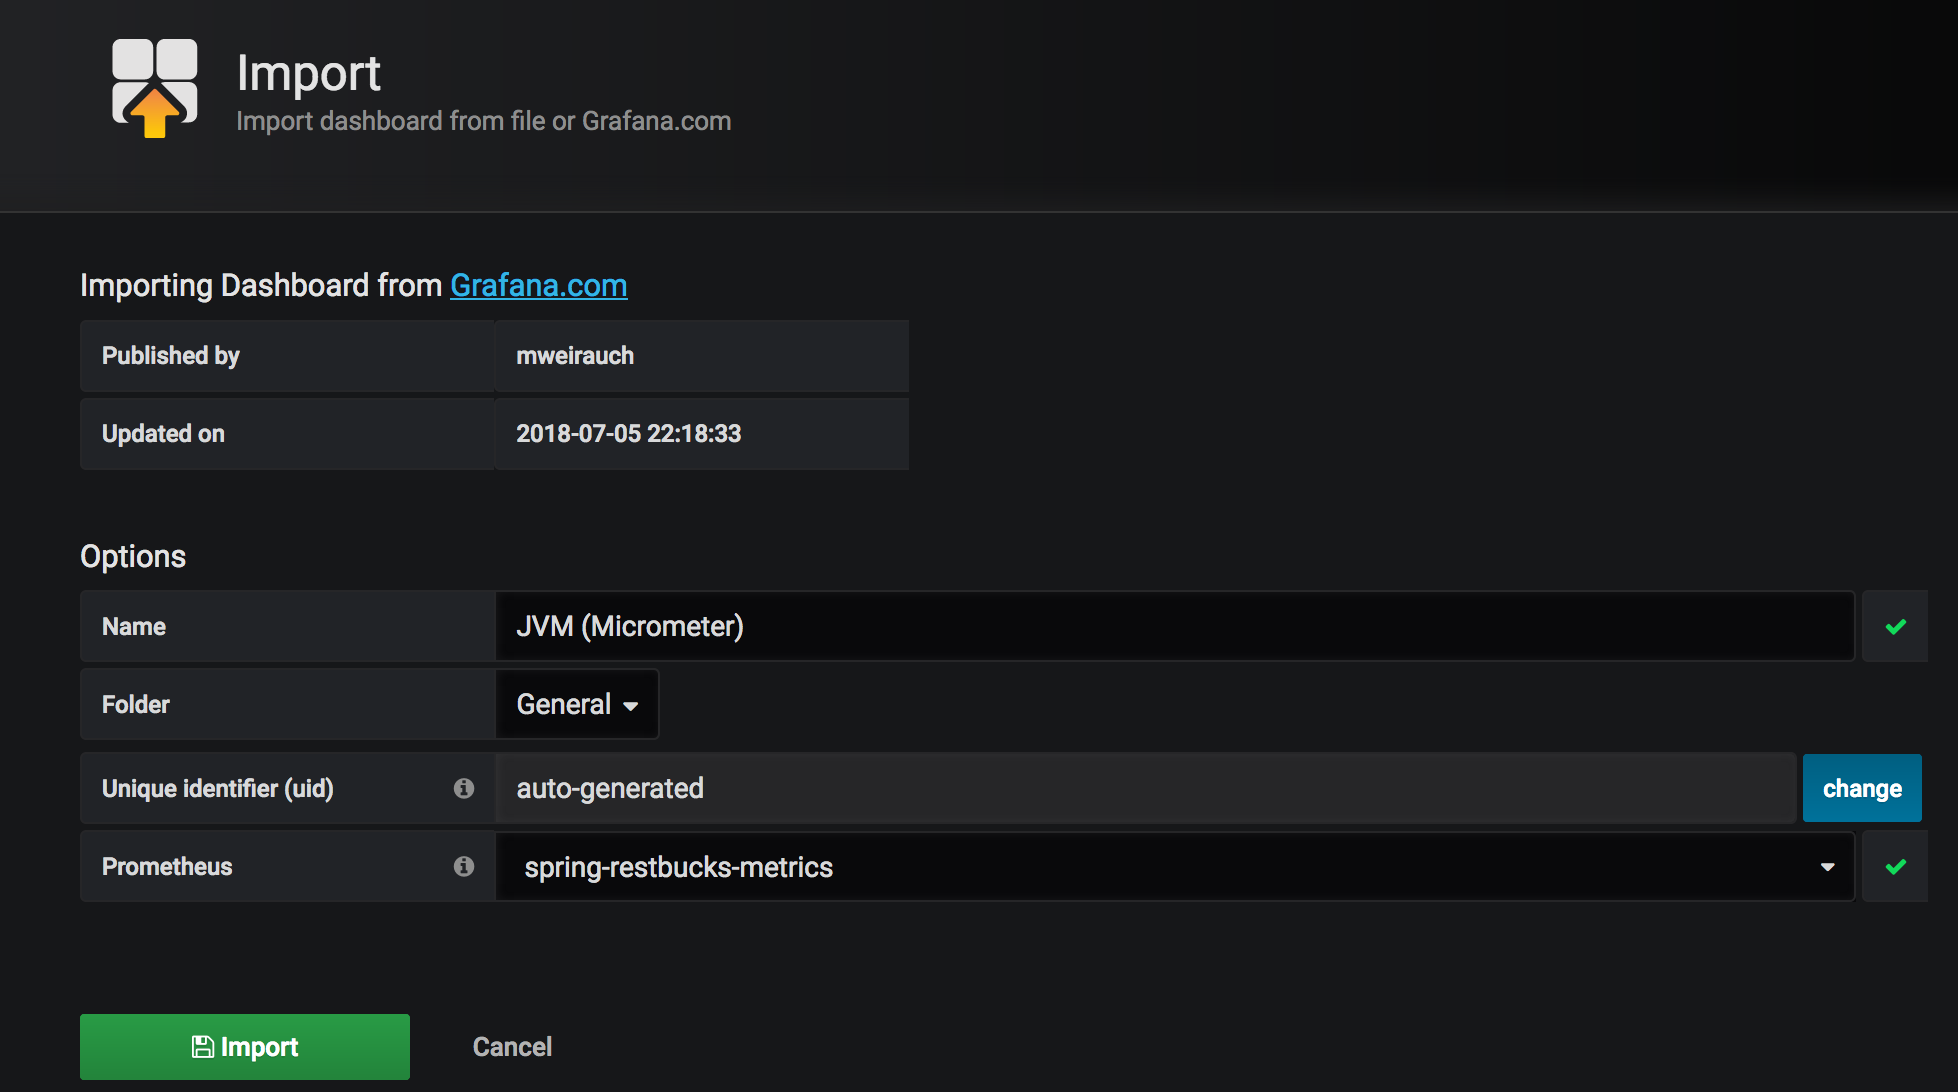This screenshot has width=1958, height=1092.
Task: Click the Updated on timestamp row
Action: coord(629,434)
